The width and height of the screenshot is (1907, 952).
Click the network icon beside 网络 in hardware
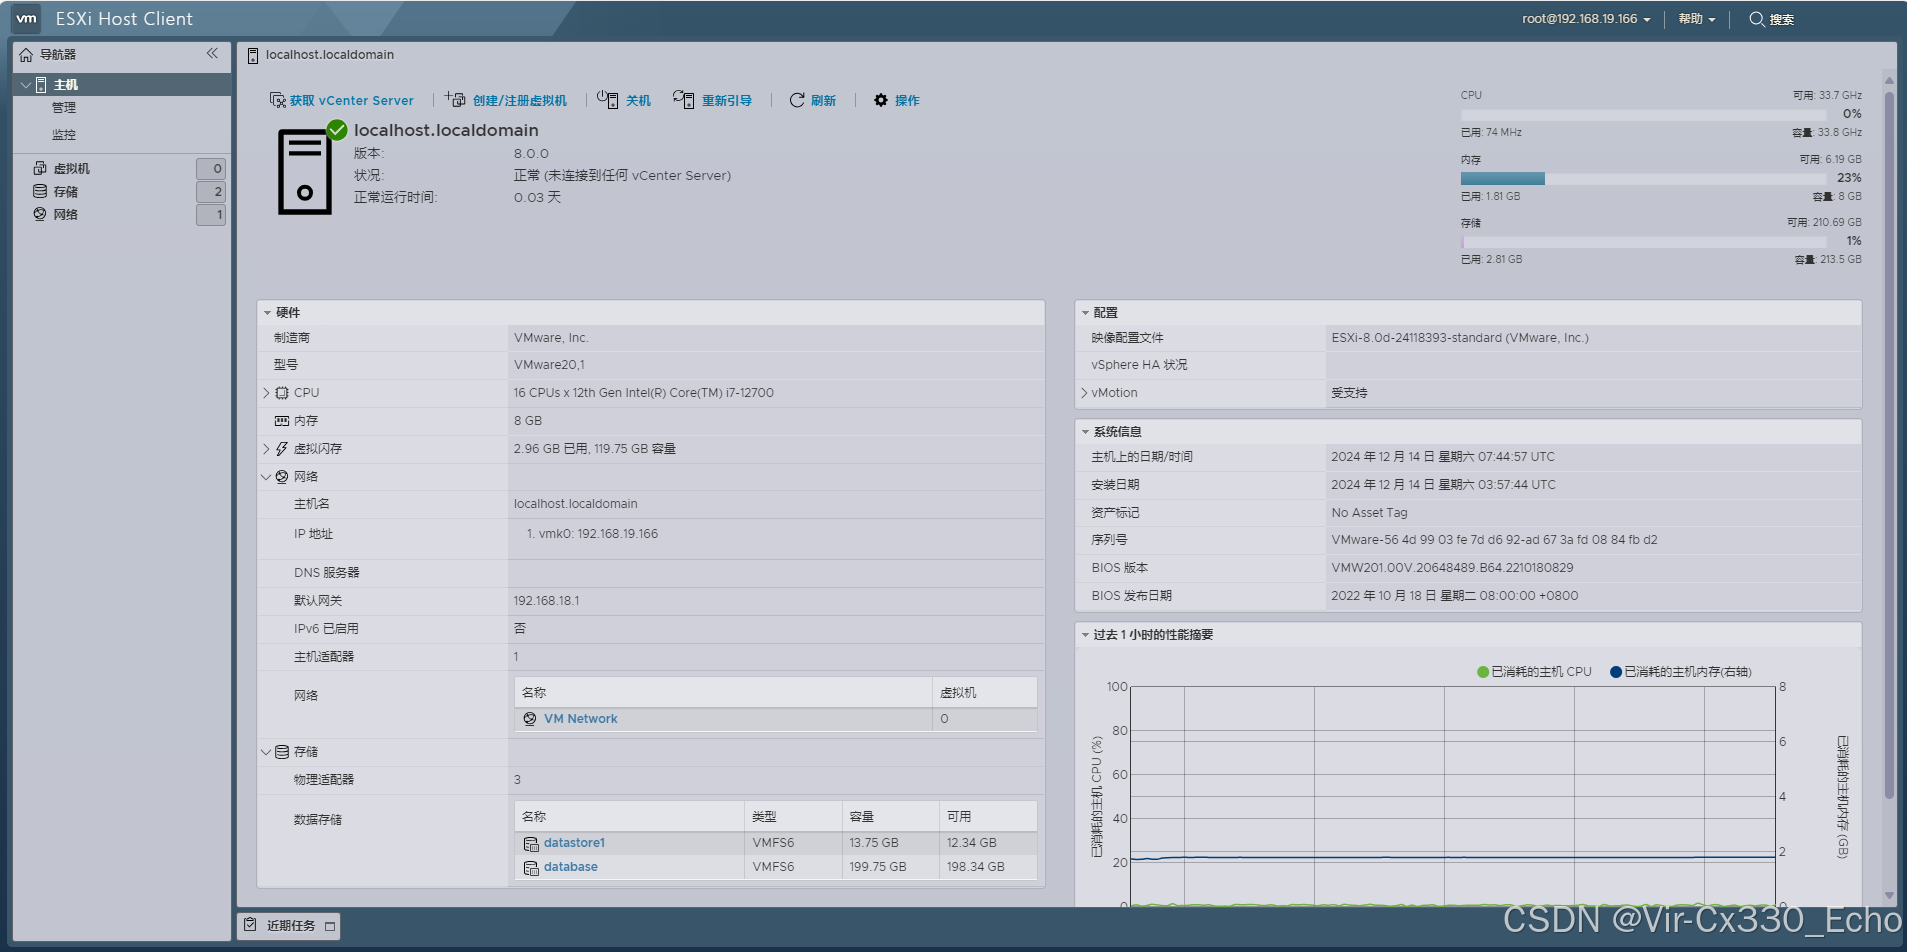pos(282,477)
